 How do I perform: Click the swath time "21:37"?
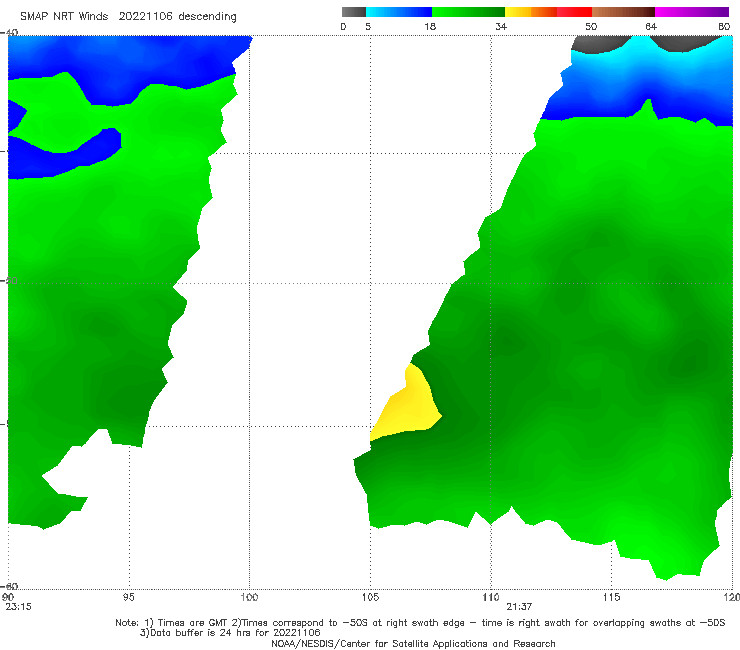tap(519, 607)
